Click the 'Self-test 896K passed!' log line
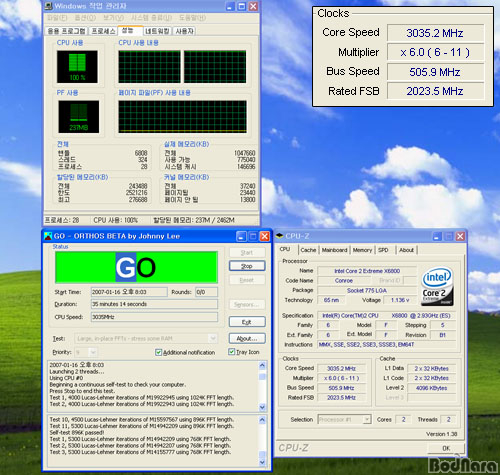 point(77,432)
